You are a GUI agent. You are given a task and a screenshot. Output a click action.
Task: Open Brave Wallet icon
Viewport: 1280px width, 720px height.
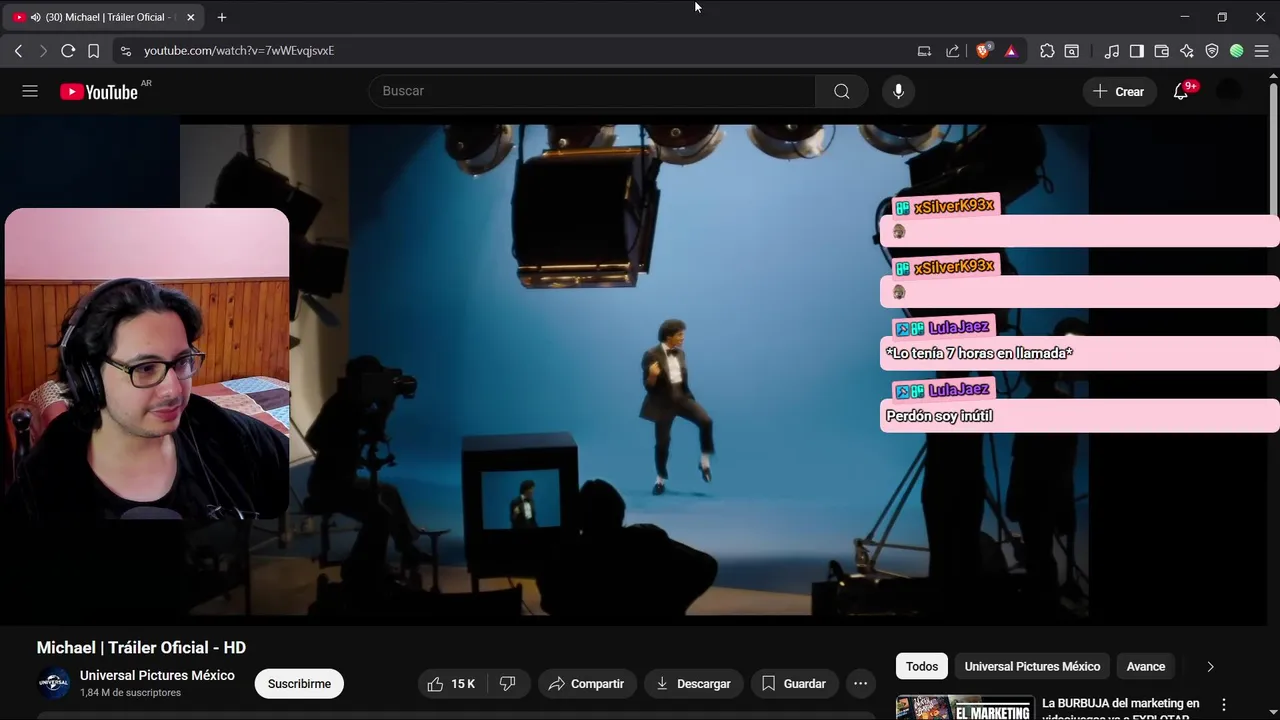[1162, 50]
